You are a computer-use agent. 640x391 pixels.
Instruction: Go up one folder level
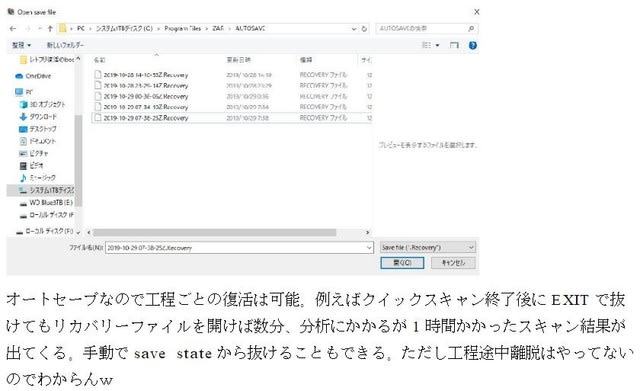(50, 29)
